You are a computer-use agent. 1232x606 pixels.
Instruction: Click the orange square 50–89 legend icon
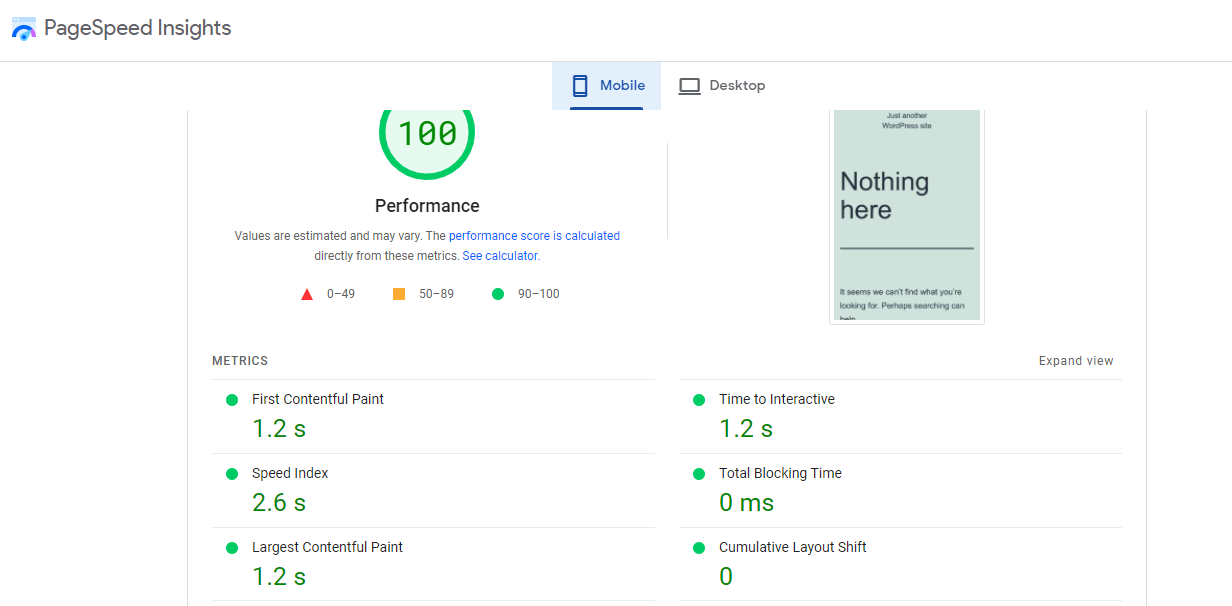399,294
